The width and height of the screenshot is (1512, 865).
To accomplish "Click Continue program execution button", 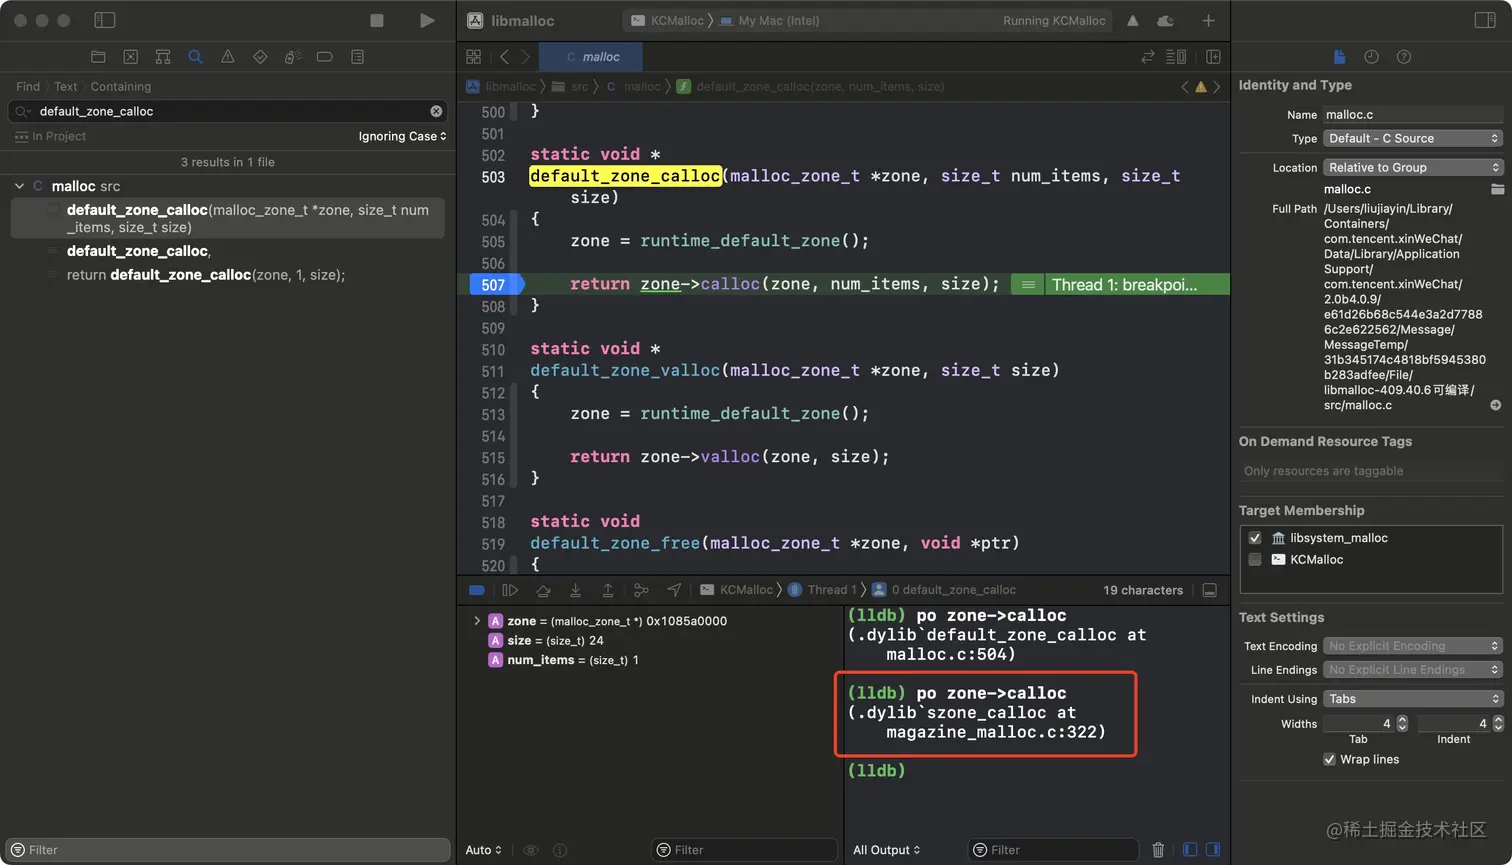I will tap(510, 590).
